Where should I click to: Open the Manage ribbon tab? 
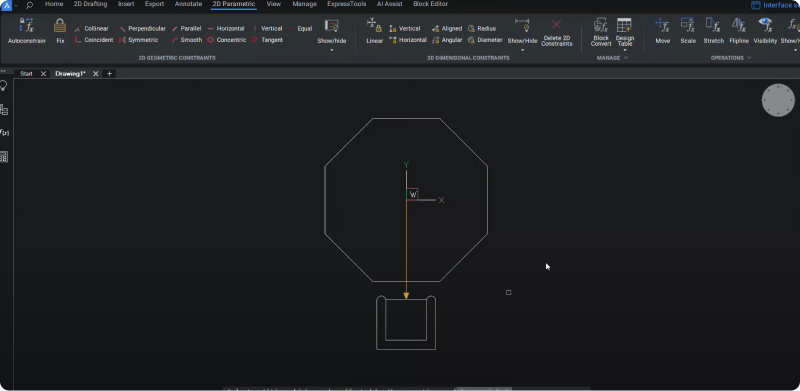(305, 4)
